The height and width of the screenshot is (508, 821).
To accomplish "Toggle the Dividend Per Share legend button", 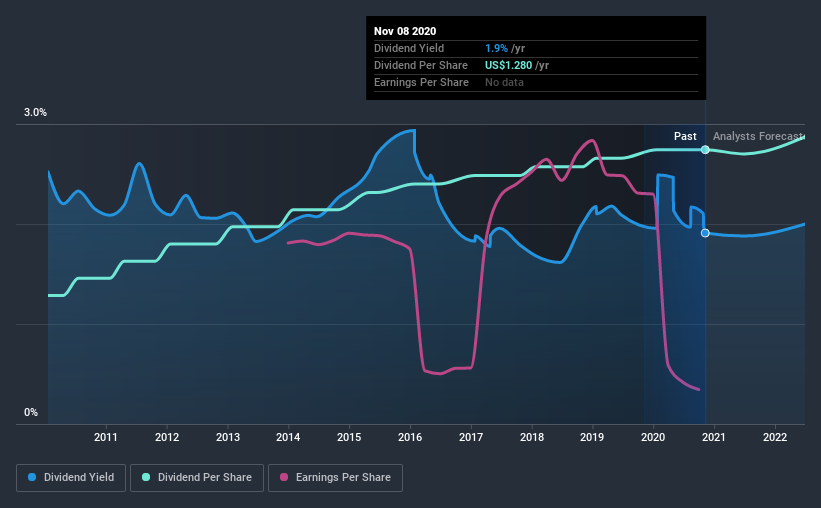I will (197, 478).
